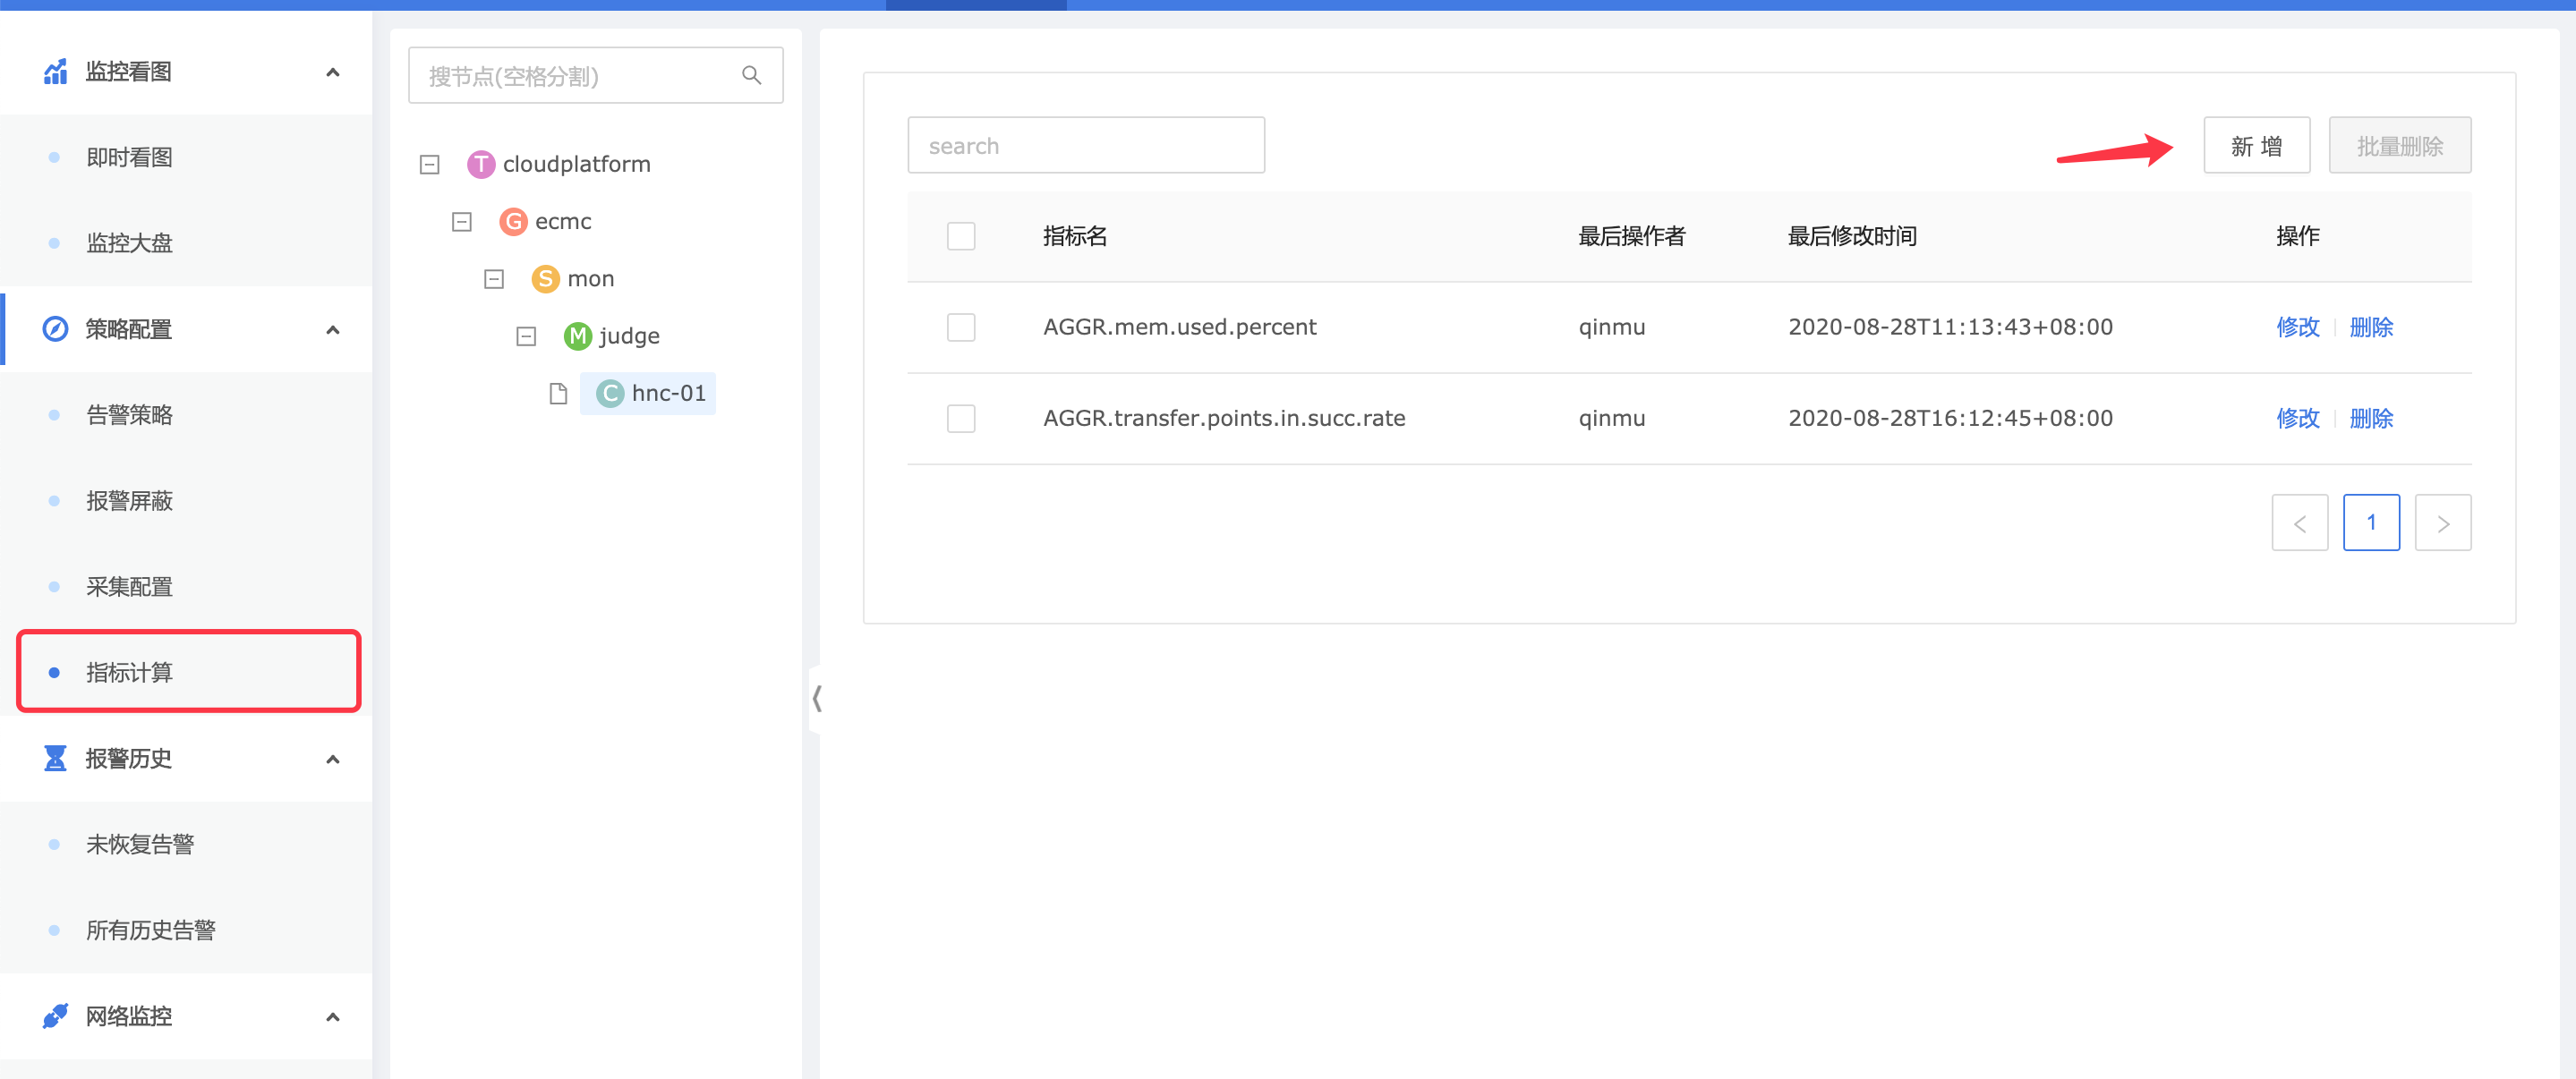
Task: Collapse the cloudplatform tree node
Action: (x=429, y=164)
